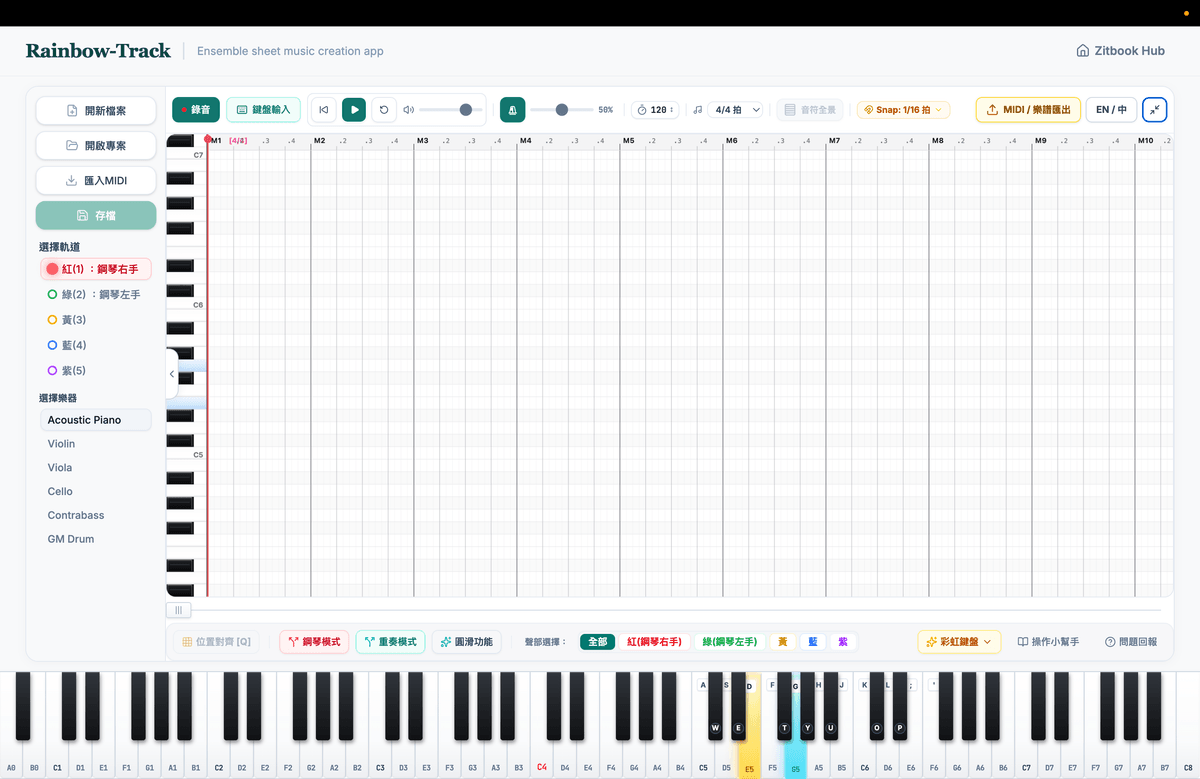Adjust the main volume slider
The width and height of the screenshot is (1200, 779).
[x=451, y=110]
